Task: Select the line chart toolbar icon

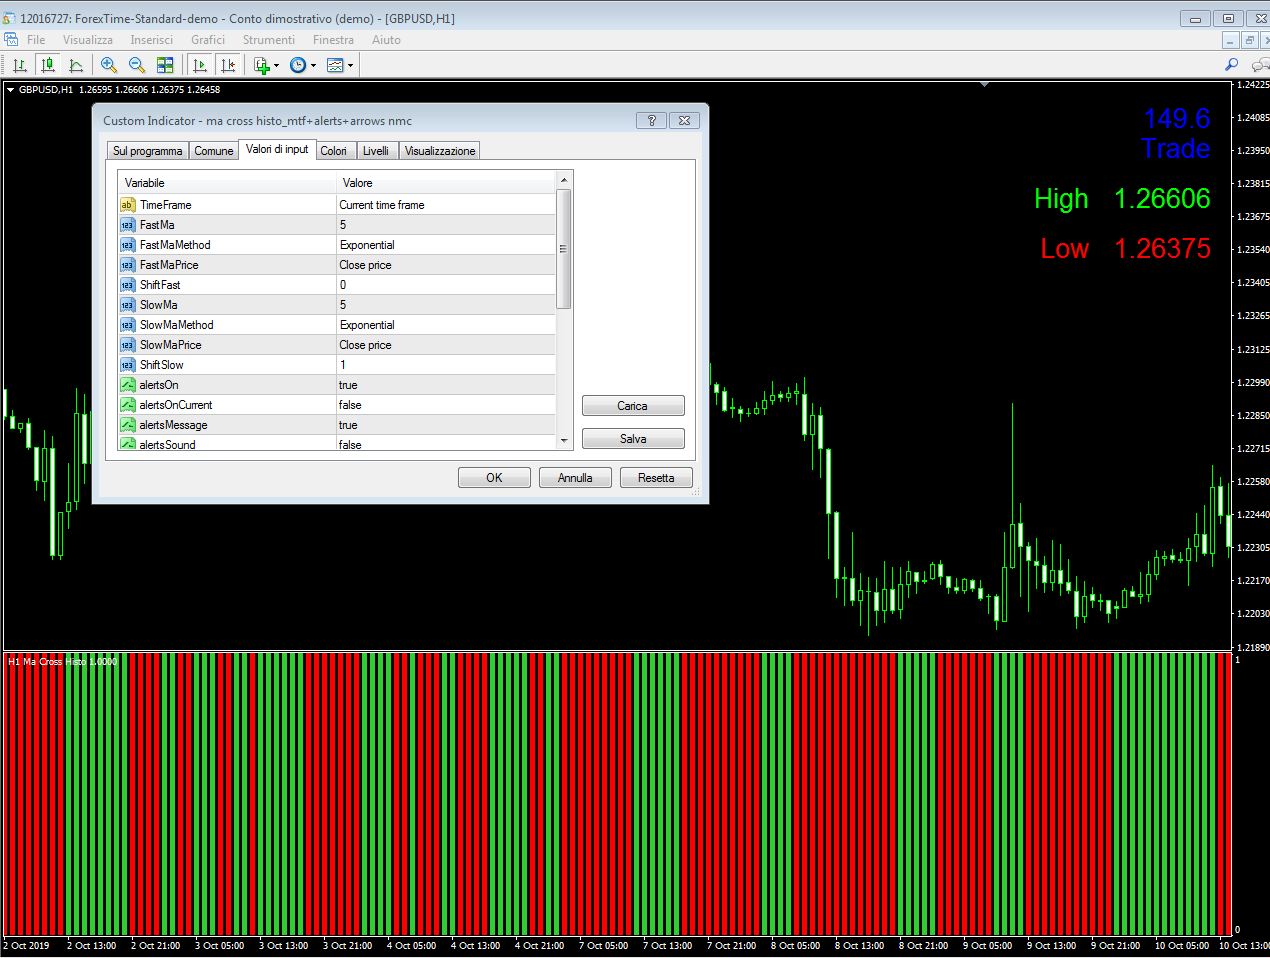Action: [x=75, y=65]
